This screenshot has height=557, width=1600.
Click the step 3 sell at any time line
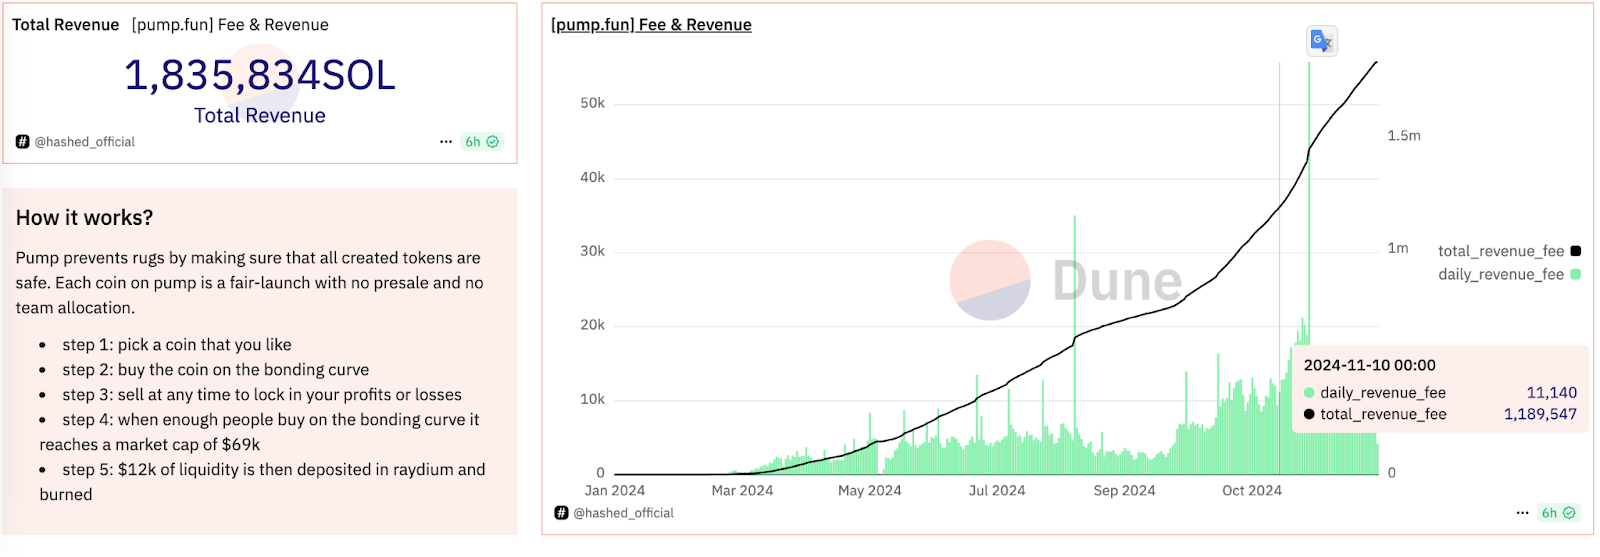[x=262, y=395]
